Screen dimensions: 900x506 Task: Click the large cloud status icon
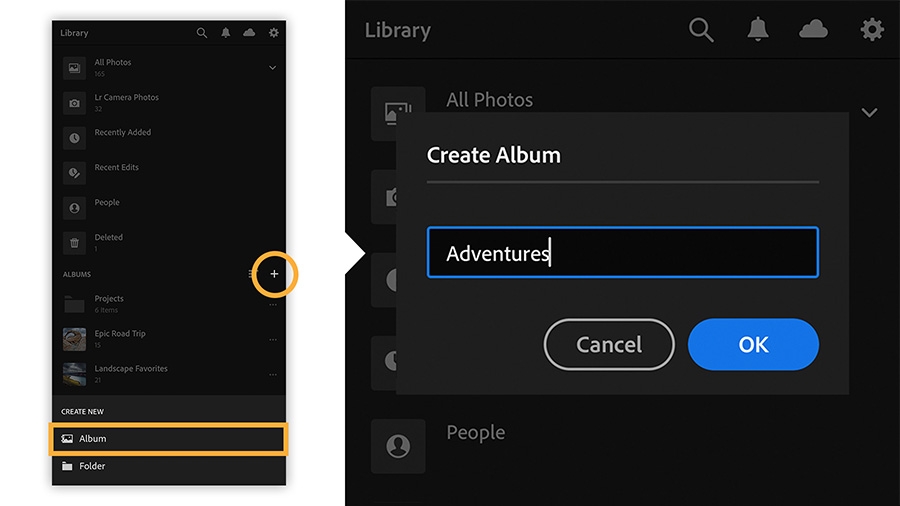click(814, 30)
